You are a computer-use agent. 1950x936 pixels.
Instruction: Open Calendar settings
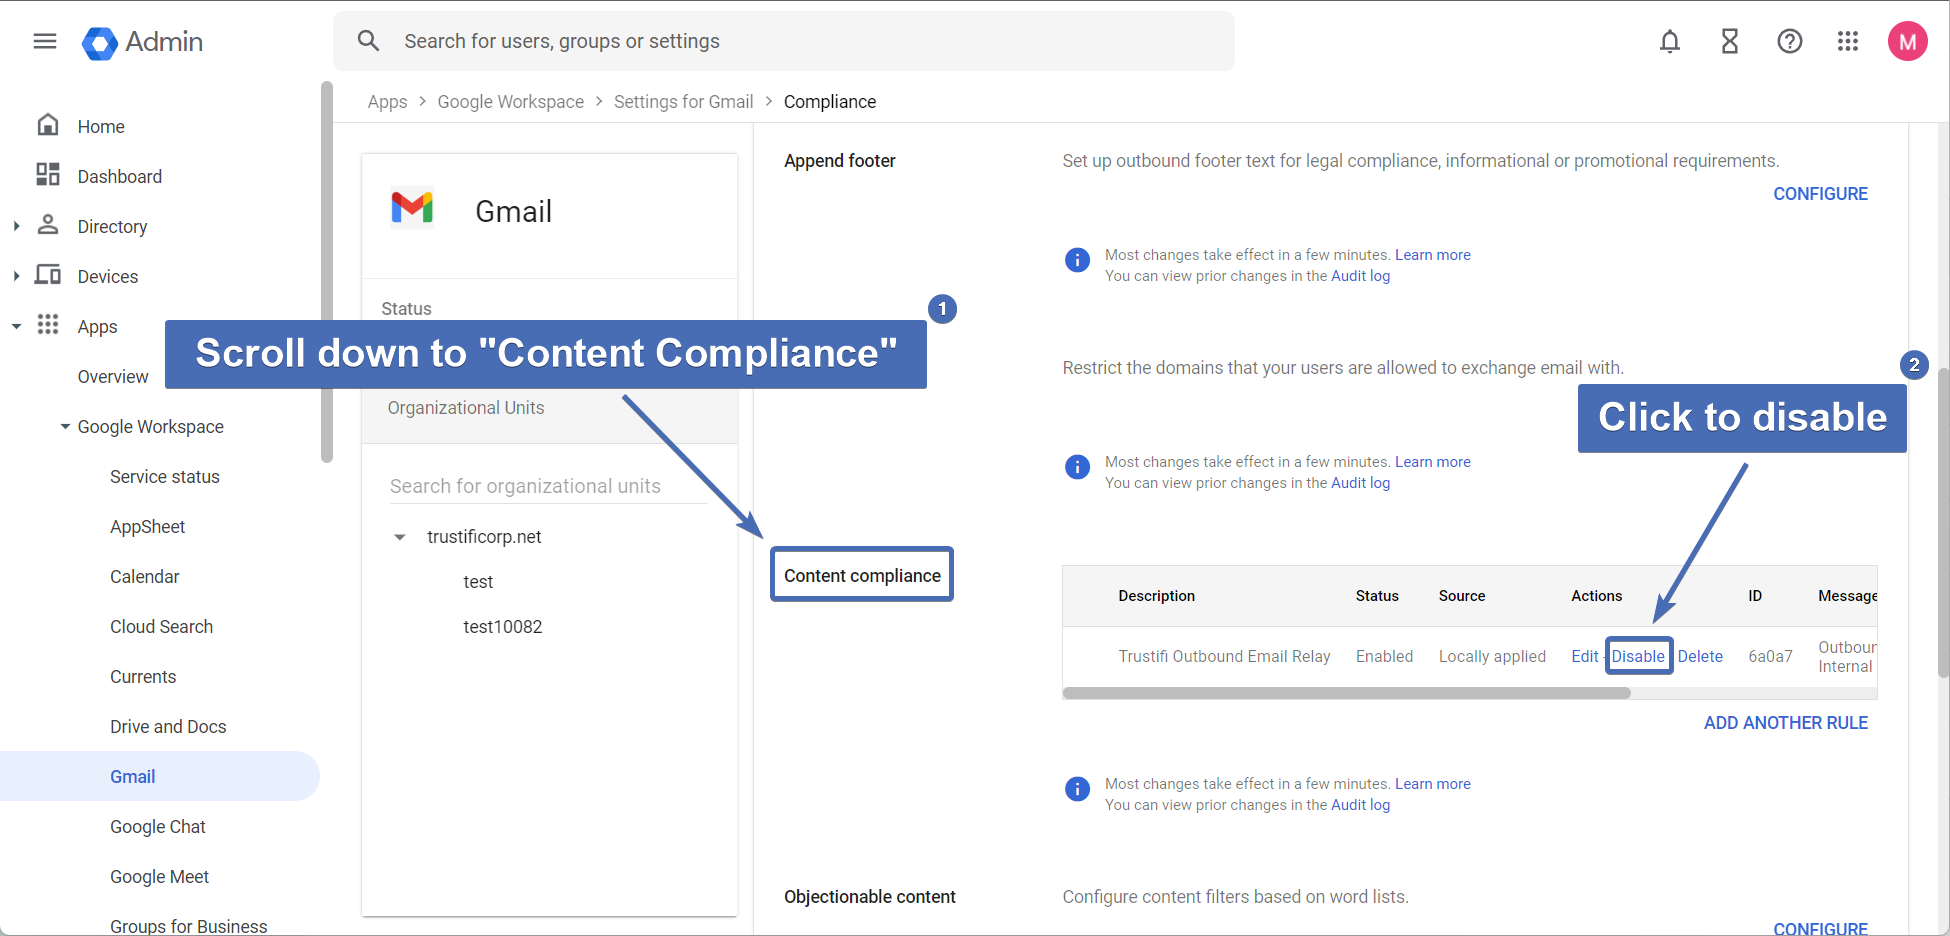tap(145, 577)
